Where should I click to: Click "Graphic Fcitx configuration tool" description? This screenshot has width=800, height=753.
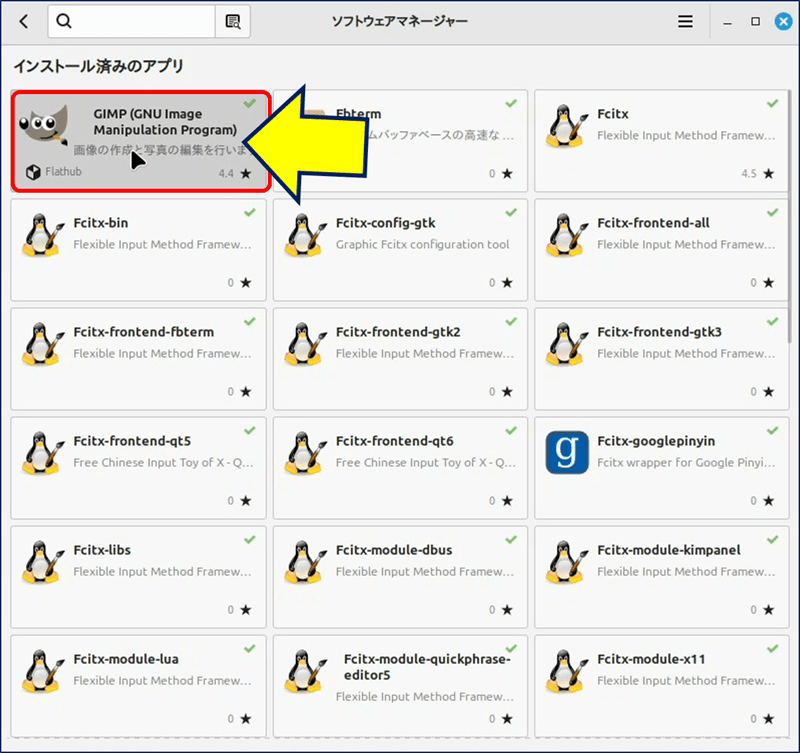click(x=422, y=245)
